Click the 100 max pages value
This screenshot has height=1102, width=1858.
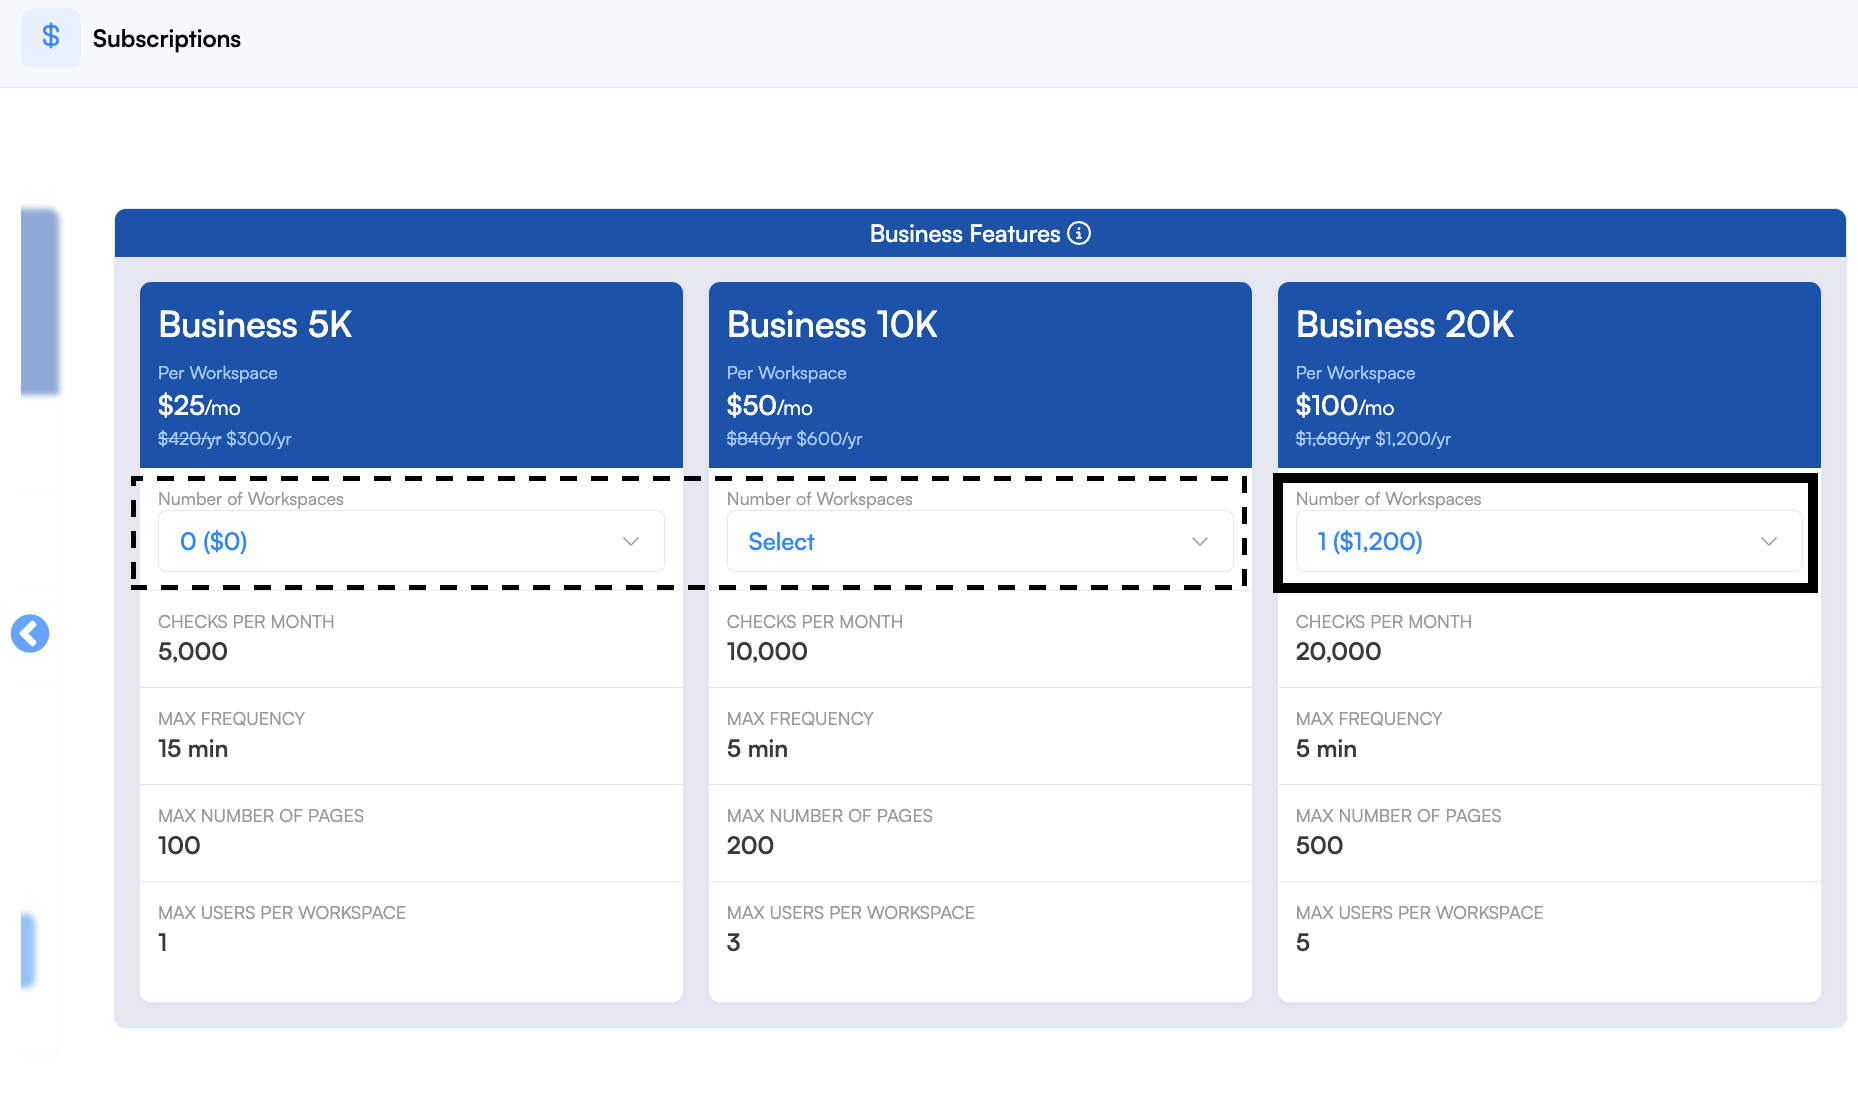click(x=179, y=845)
